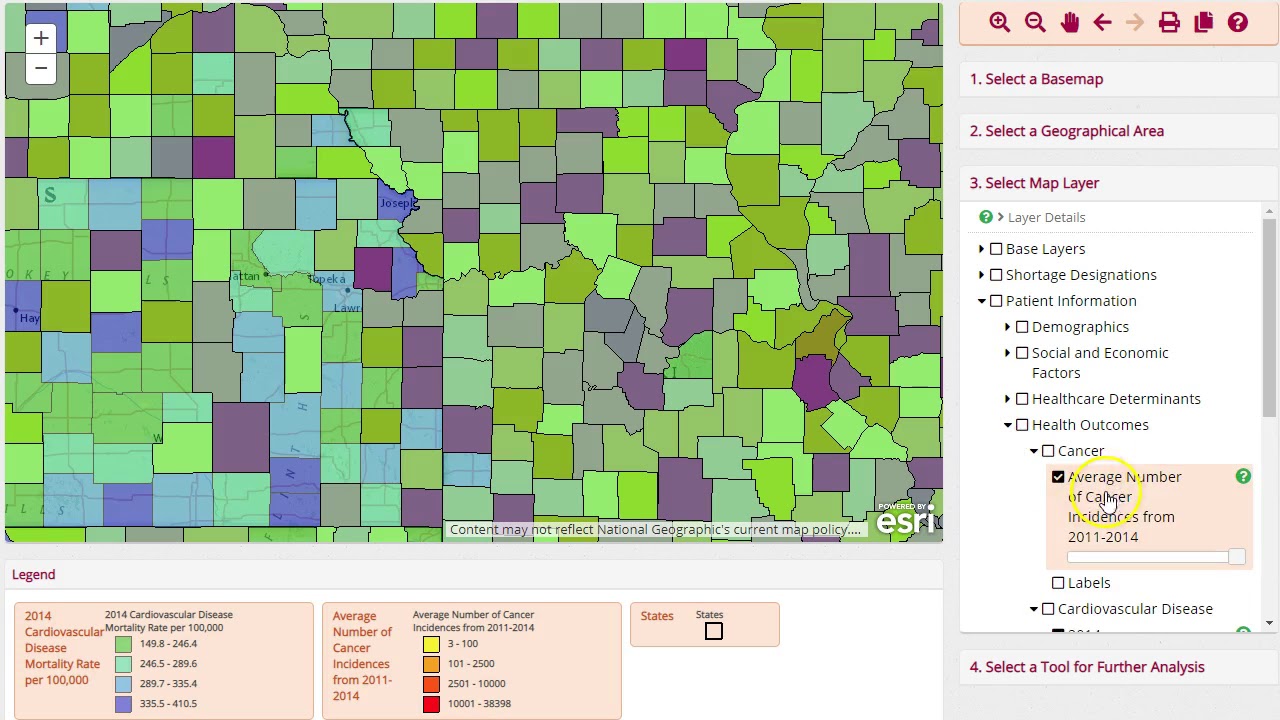Click red 10001 - 38398 legend swatch
The image size is (1280, 720).
pos(431,704)
